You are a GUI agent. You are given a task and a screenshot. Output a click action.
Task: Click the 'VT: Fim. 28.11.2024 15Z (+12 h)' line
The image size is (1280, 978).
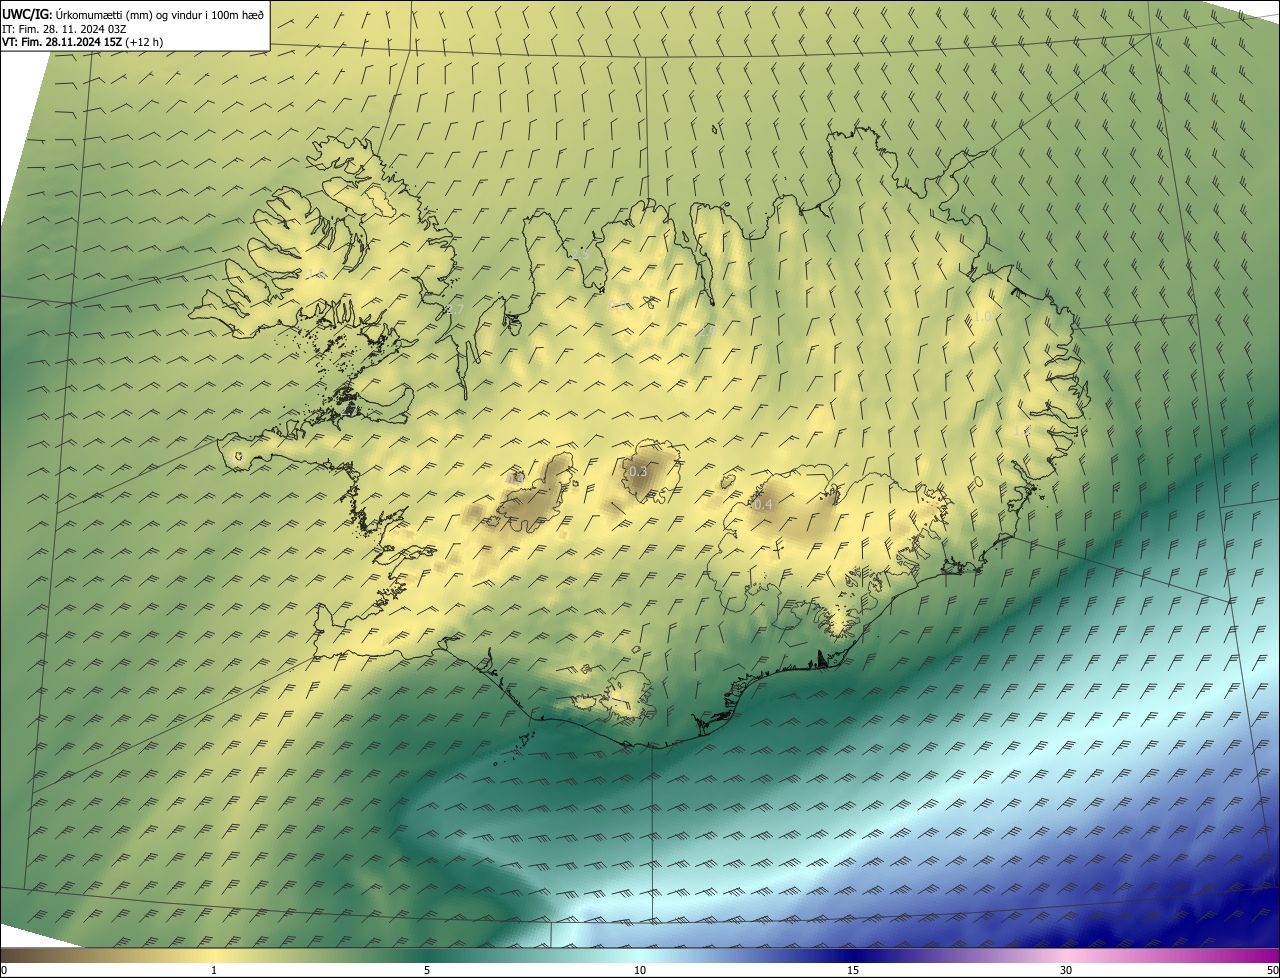pyautogui.click(x=82, y=42)
